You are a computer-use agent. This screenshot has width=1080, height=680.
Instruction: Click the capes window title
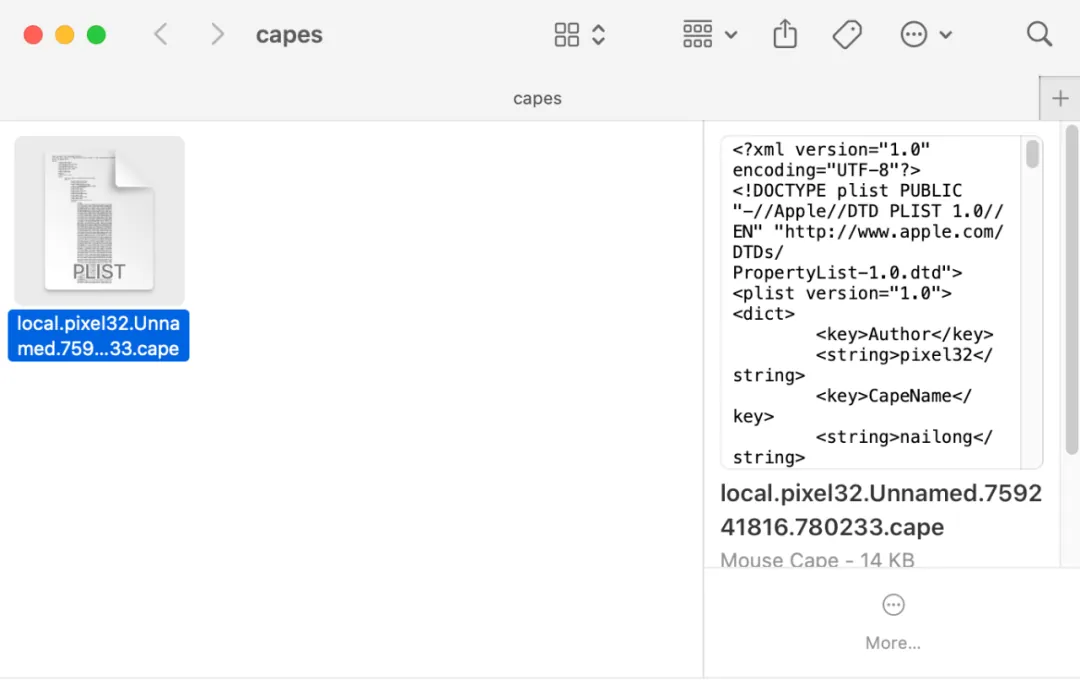tap(289, 34)
